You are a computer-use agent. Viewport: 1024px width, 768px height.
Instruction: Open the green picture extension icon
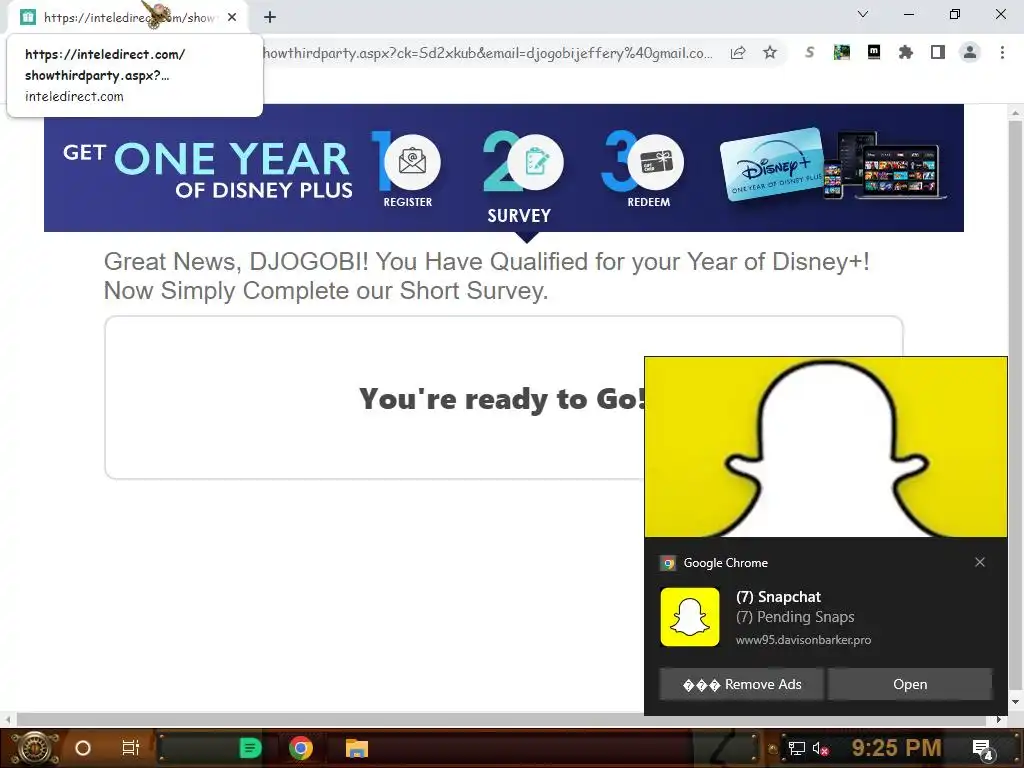coord(842,52)
